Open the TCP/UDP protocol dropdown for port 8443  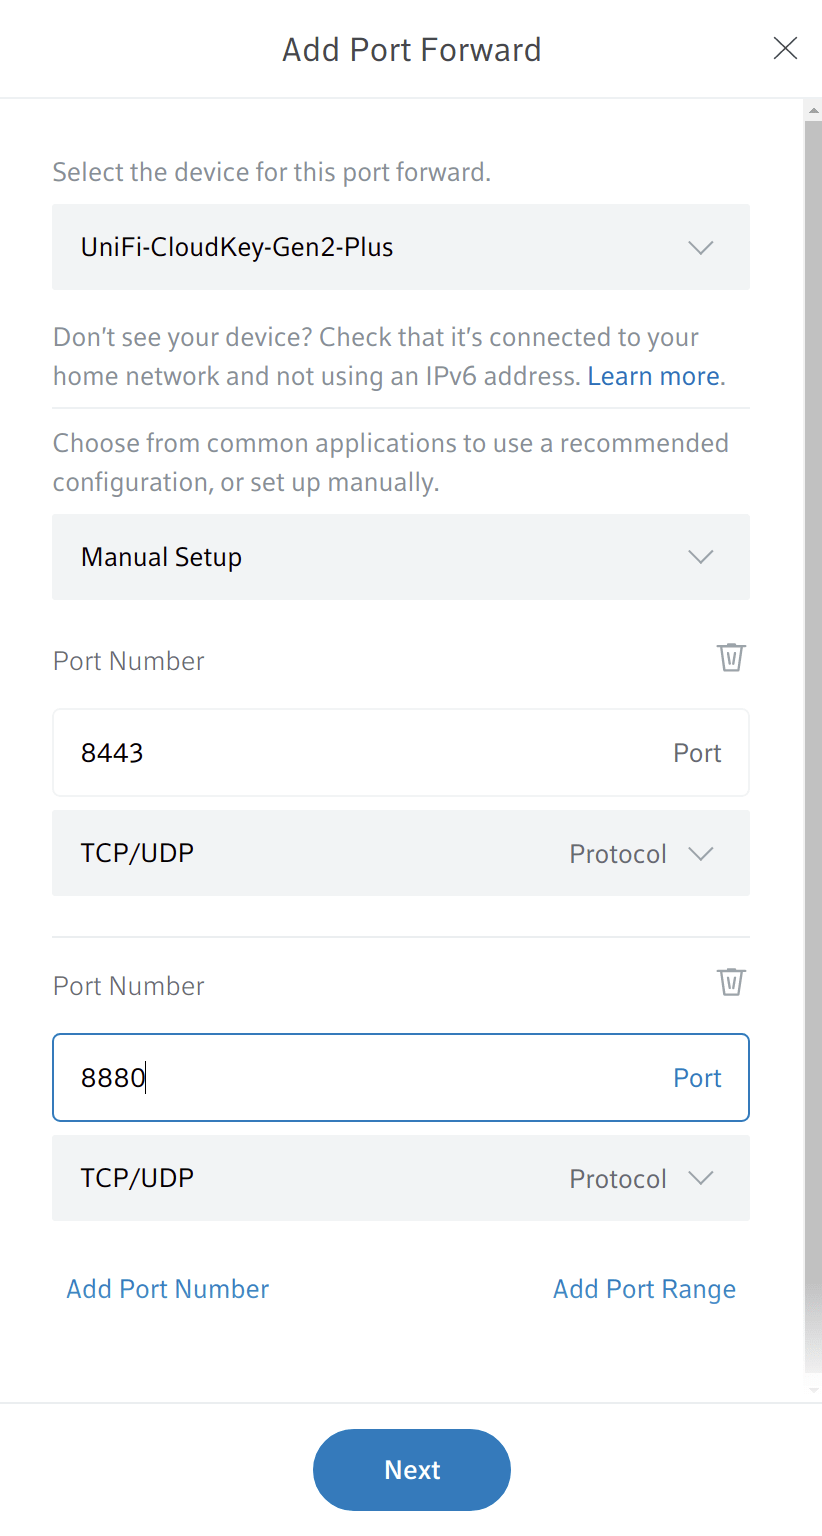click(x=400, y=853)
